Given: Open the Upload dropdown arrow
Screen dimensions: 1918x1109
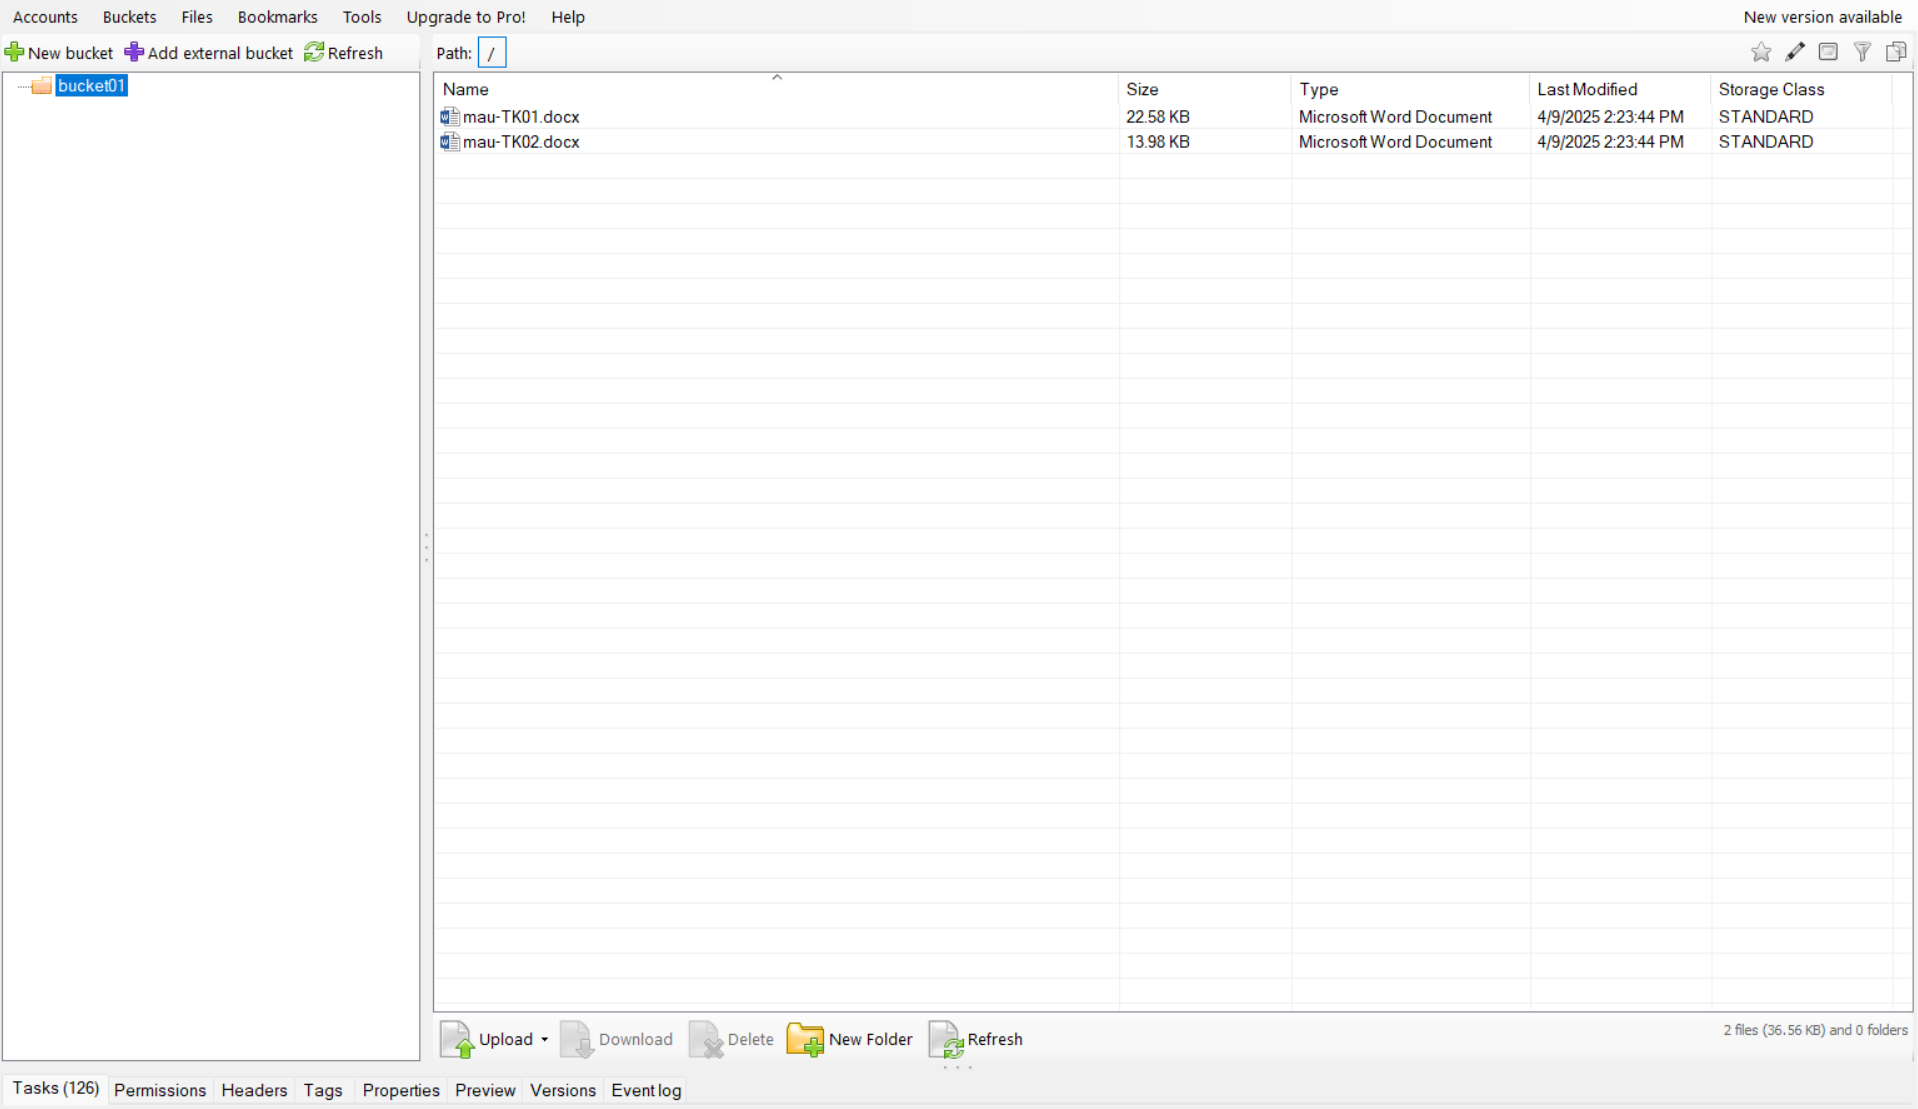Looking at the screenshot, I should coord(545,1040).
